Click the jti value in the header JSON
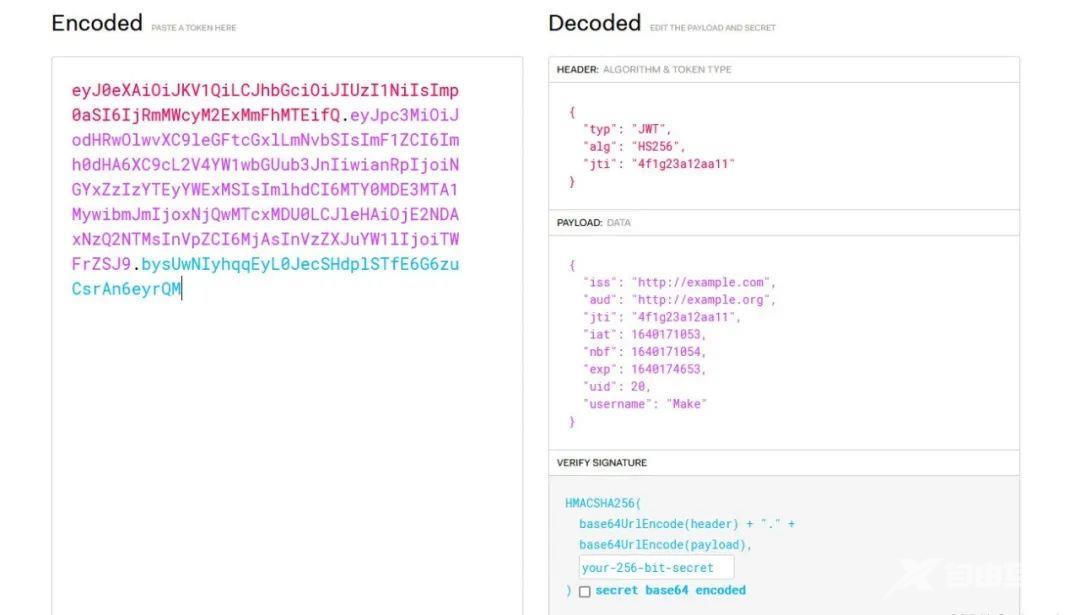This screenshot has width=1080, height=615. (x=683, y=164)
